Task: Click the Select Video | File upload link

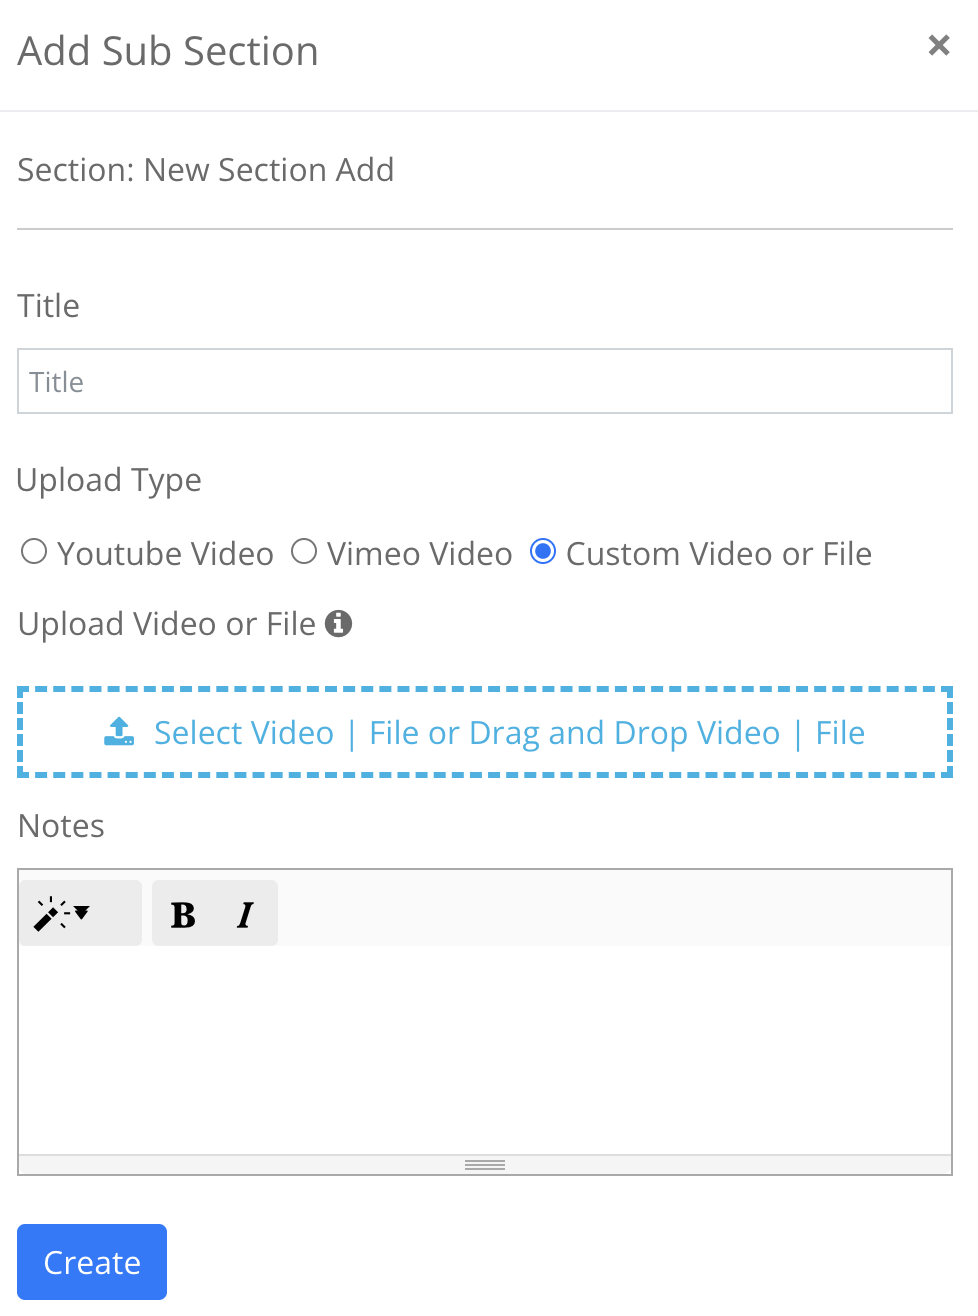Action: 244,733
